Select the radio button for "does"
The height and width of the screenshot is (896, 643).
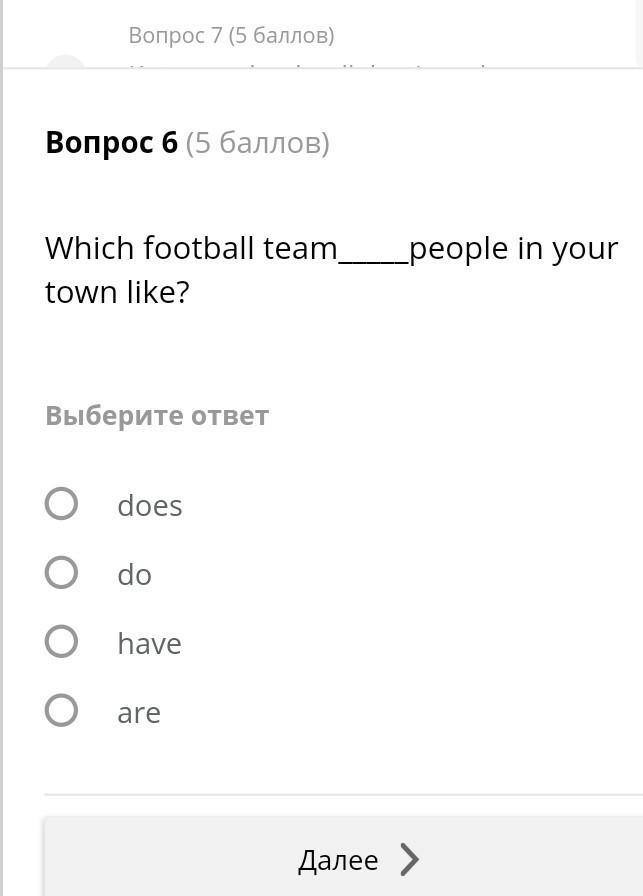61,503
